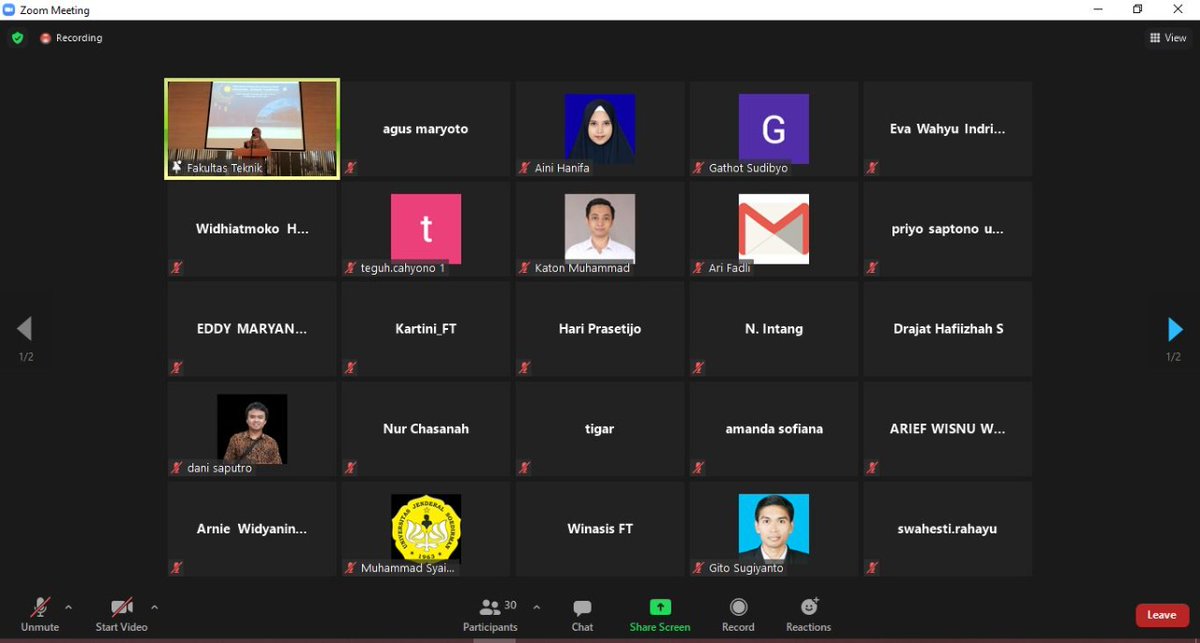Click Muhammad Syai's university logo avatar
The width and height of the screenshot is (1200, 643).
tap(426, 528)
